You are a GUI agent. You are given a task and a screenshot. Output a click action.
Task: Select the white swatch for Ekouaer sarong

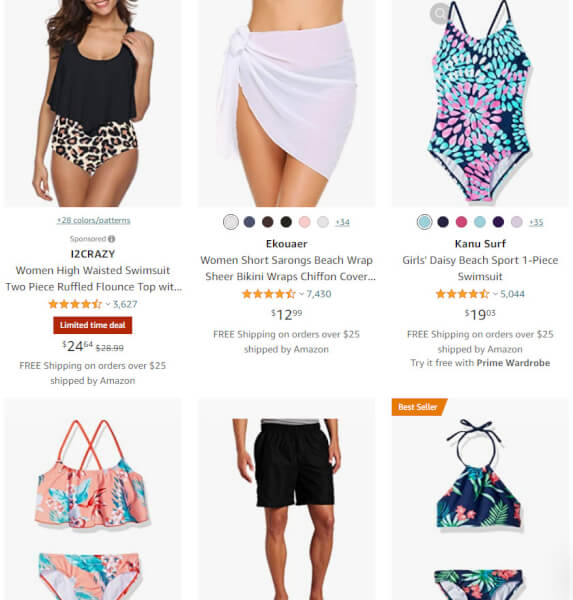(x=231, y=222)
